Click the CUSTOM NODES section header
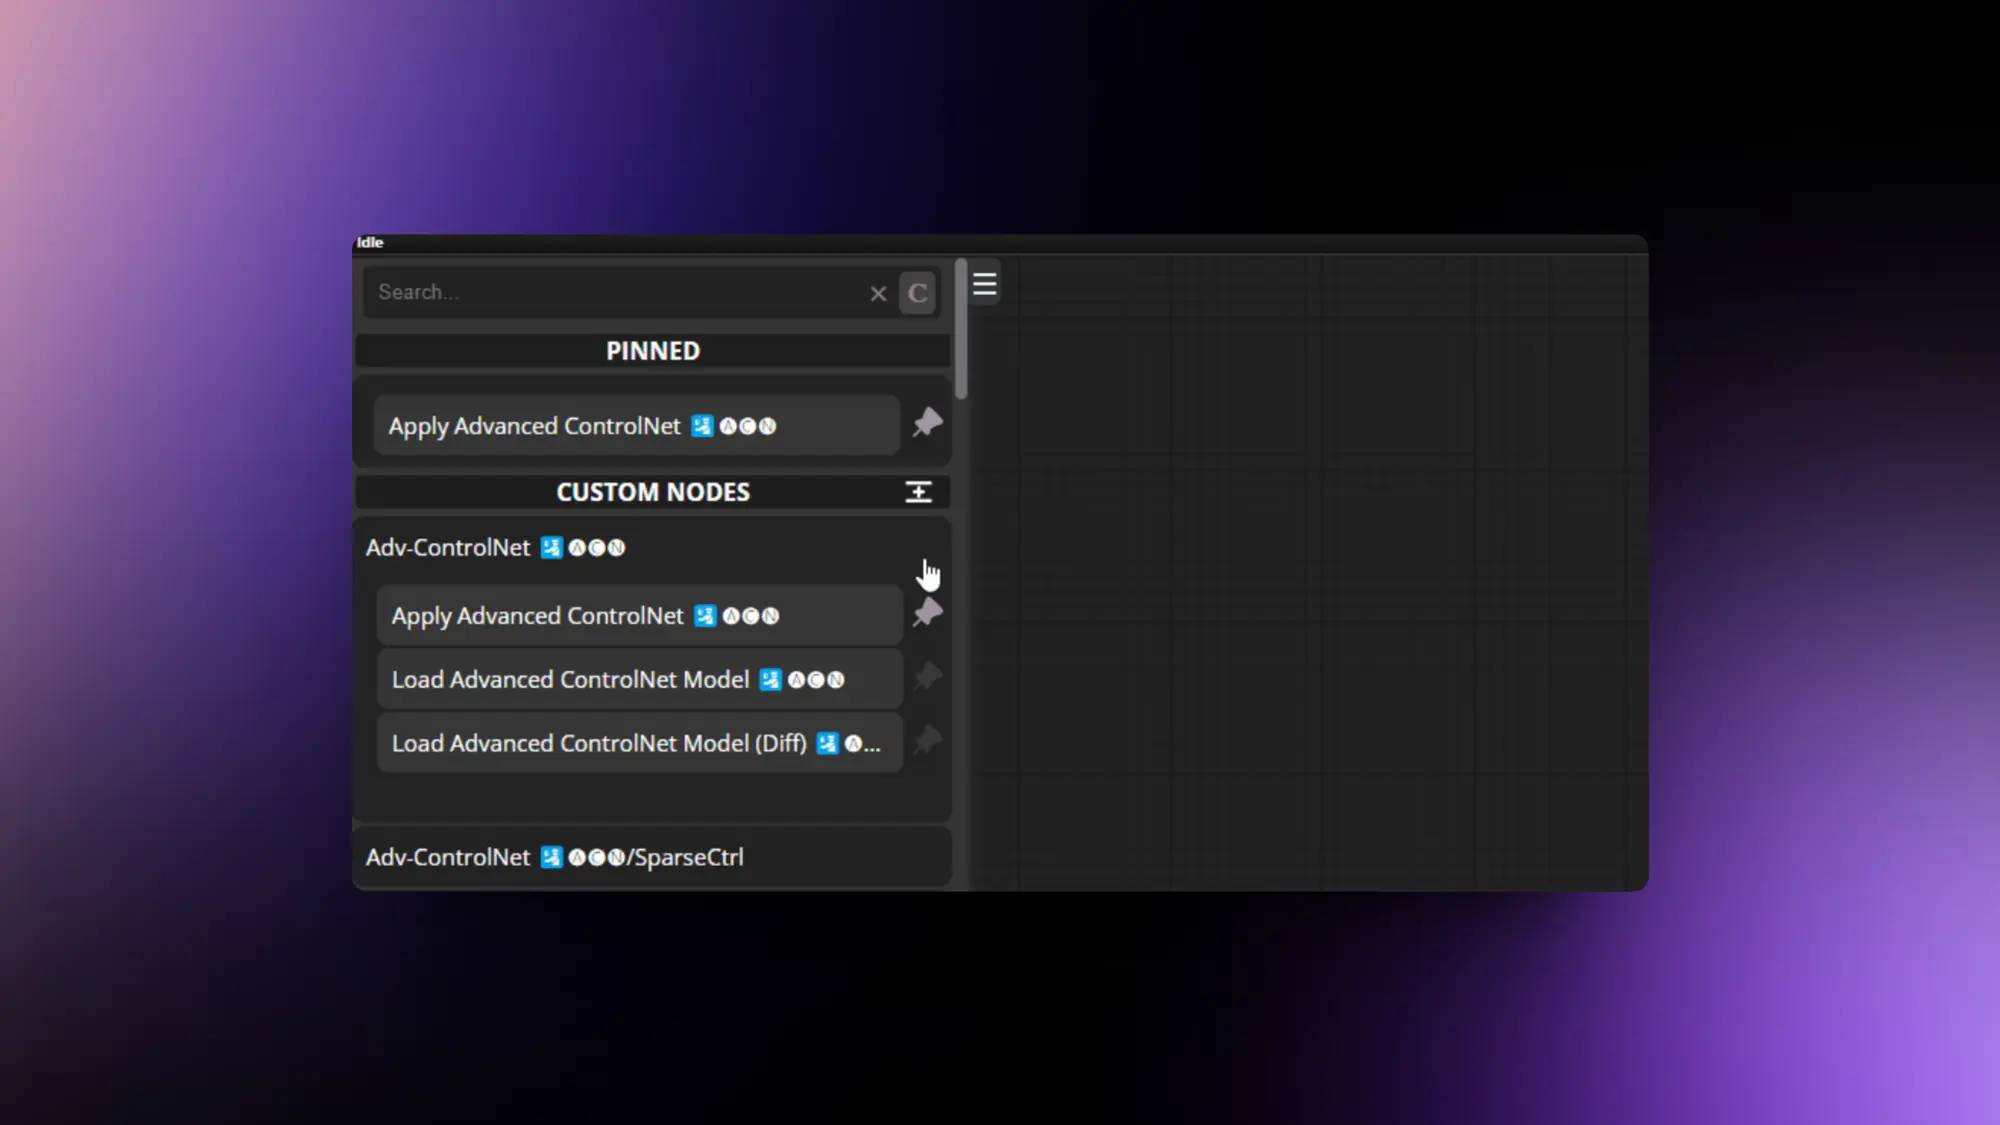The width and height of the screenshot is (2000, 1125). click(652, 492)
